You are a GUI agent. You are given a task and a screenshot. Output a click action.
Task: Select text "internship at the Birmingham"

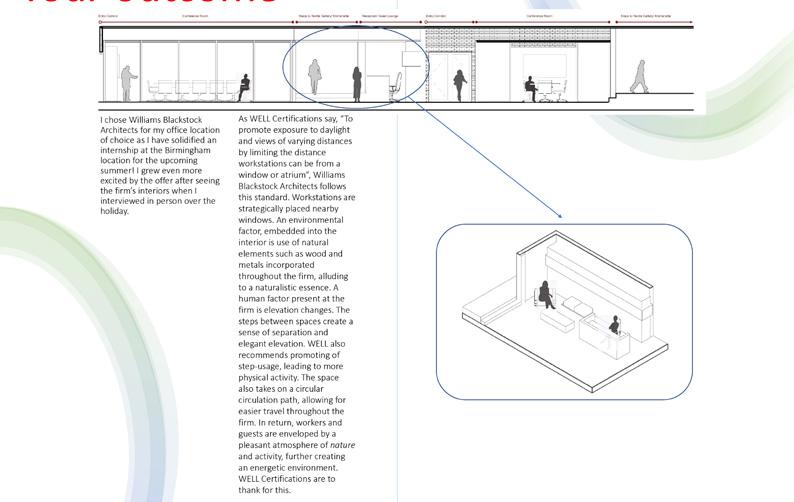[x=155, y=150]
